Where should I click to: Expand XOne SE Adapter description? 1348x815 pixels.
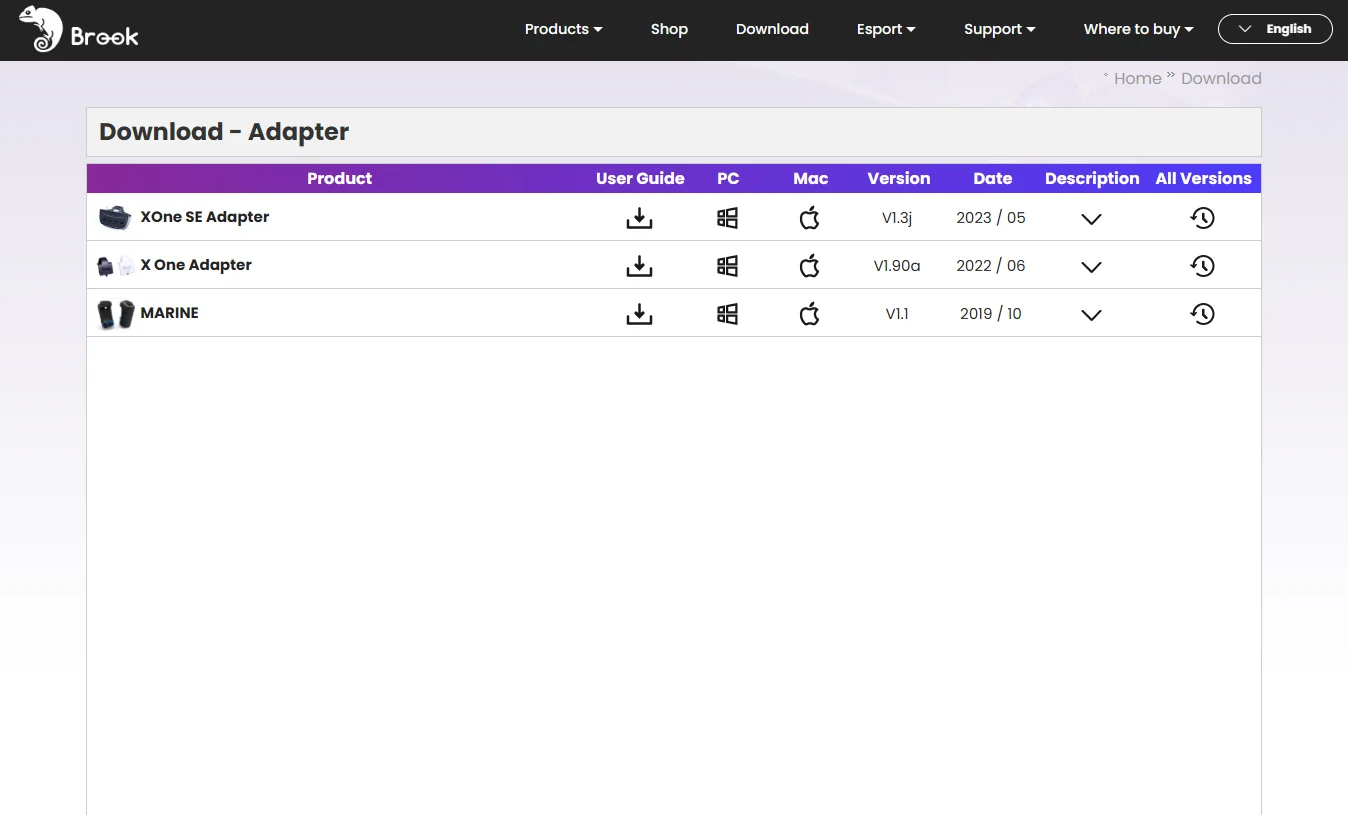tap(1091, 219)
